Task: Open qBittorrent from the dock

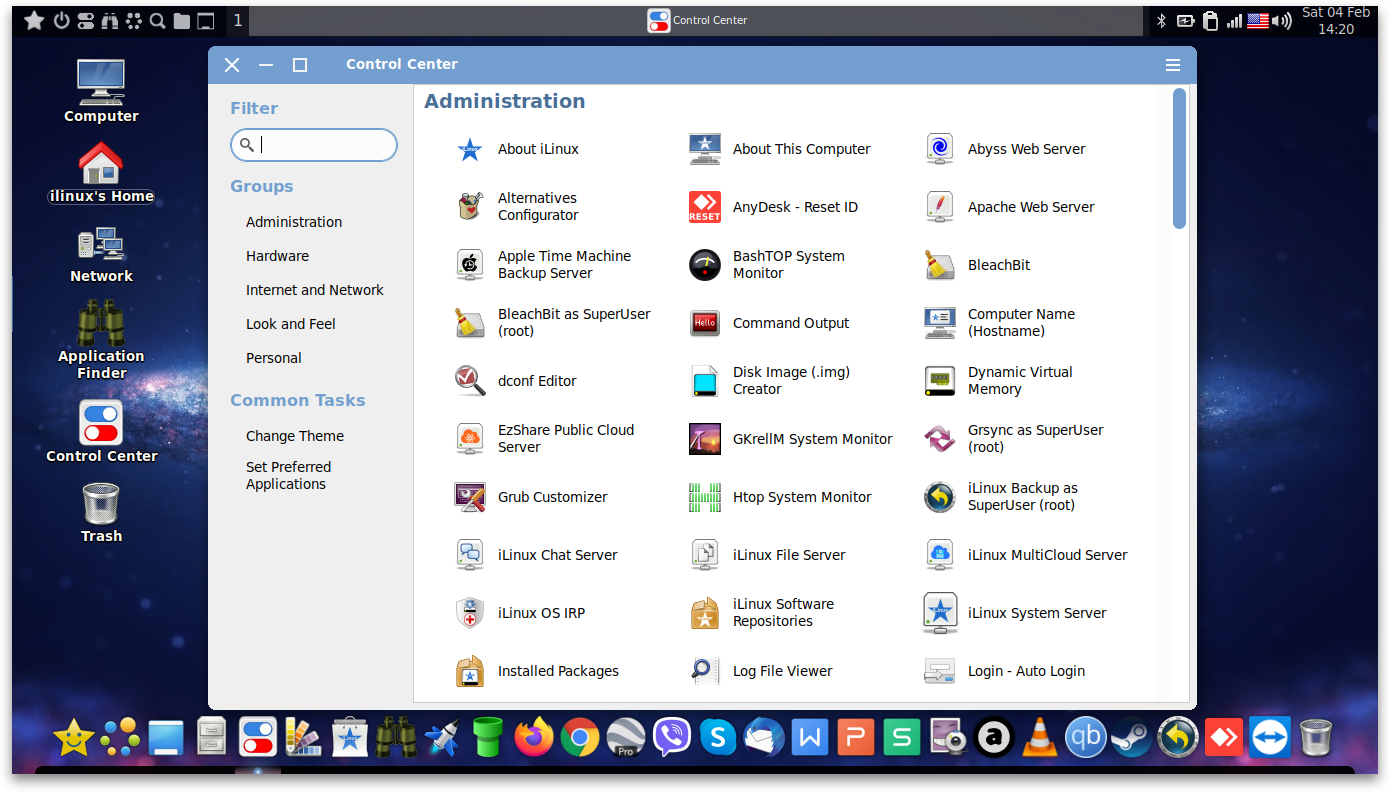Action: pos(1085,738)
